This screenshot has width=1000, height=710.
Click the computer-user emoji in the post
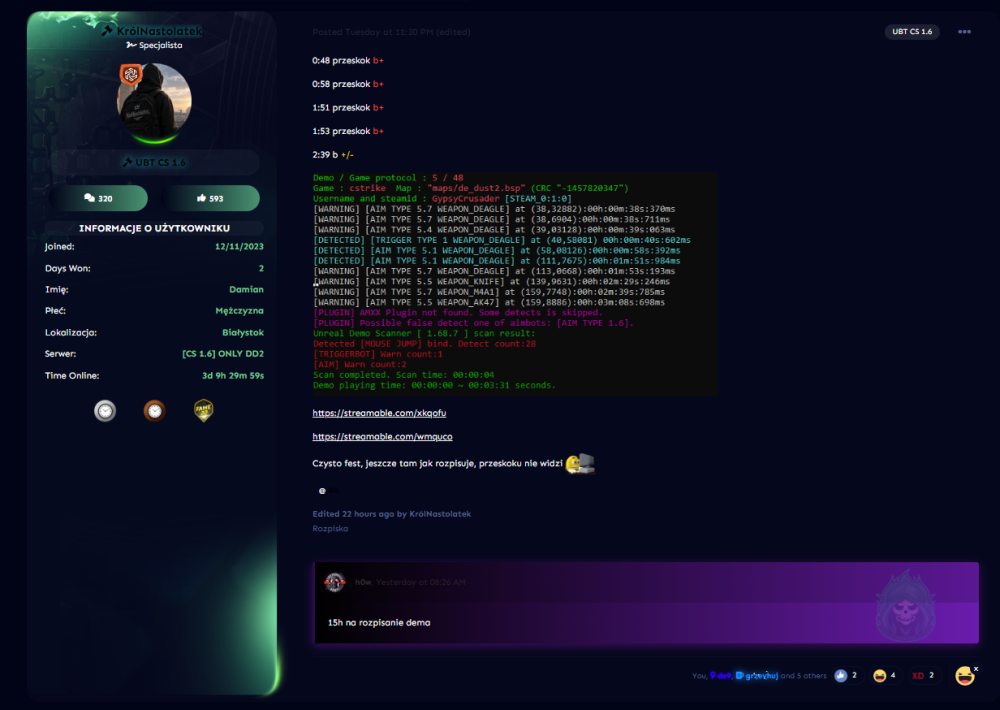[580, 464]
